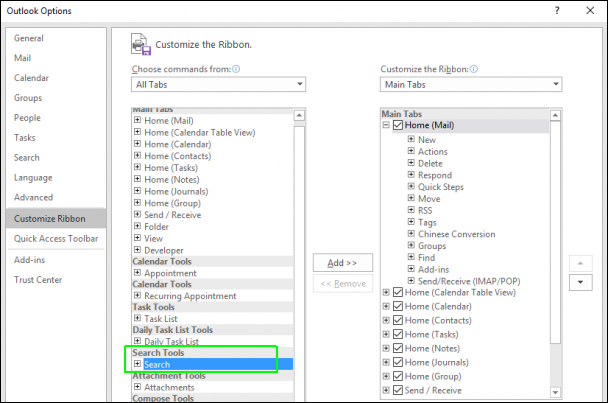
Task: Toggle the Home (Mail) checkbox
Action: 398,125
